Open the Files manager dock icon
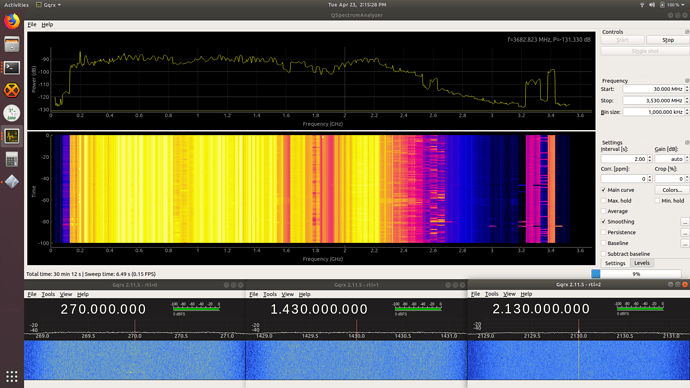690x388 pixels. coord(12,44)
